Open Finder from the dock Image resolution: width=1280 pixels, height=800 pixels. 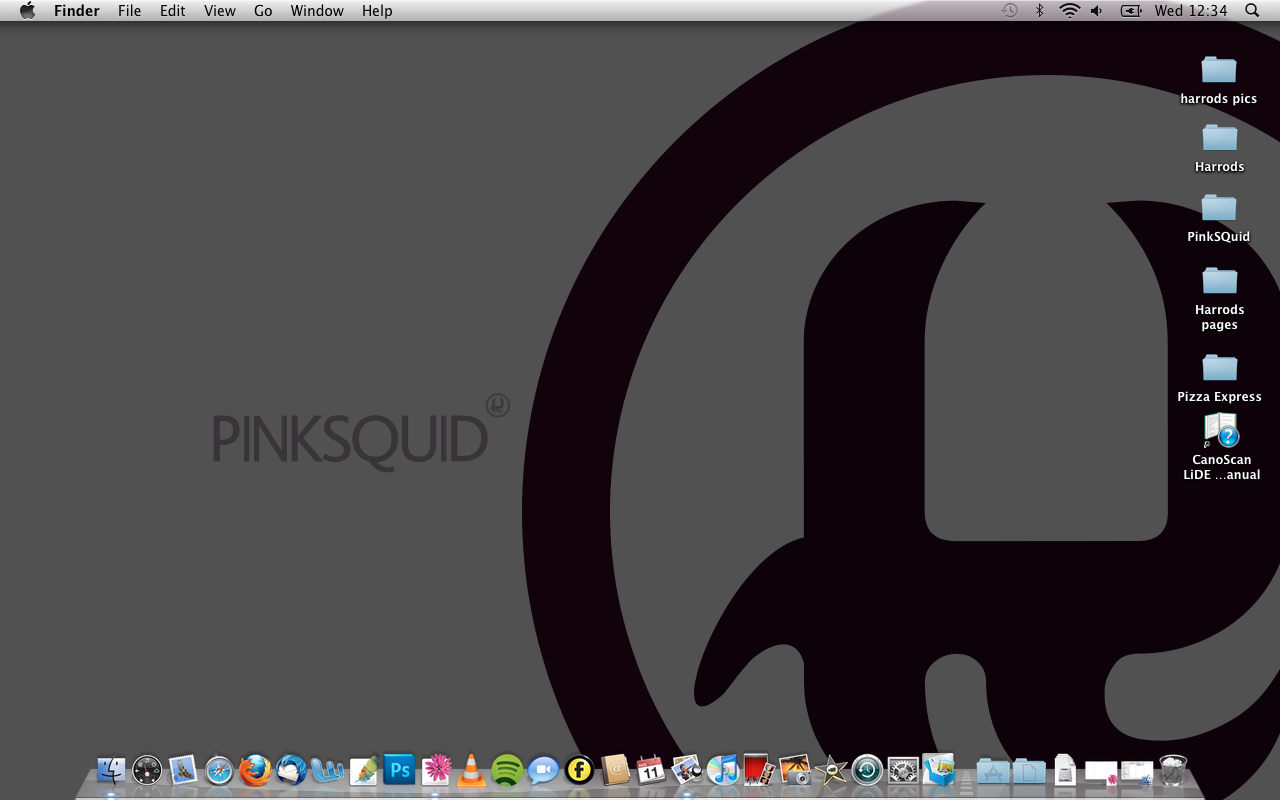[x=111, y=770]
